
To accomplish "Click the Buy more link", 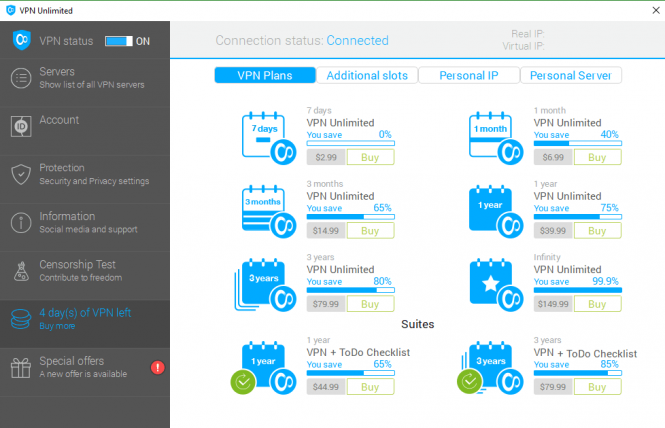I will 57,326.
